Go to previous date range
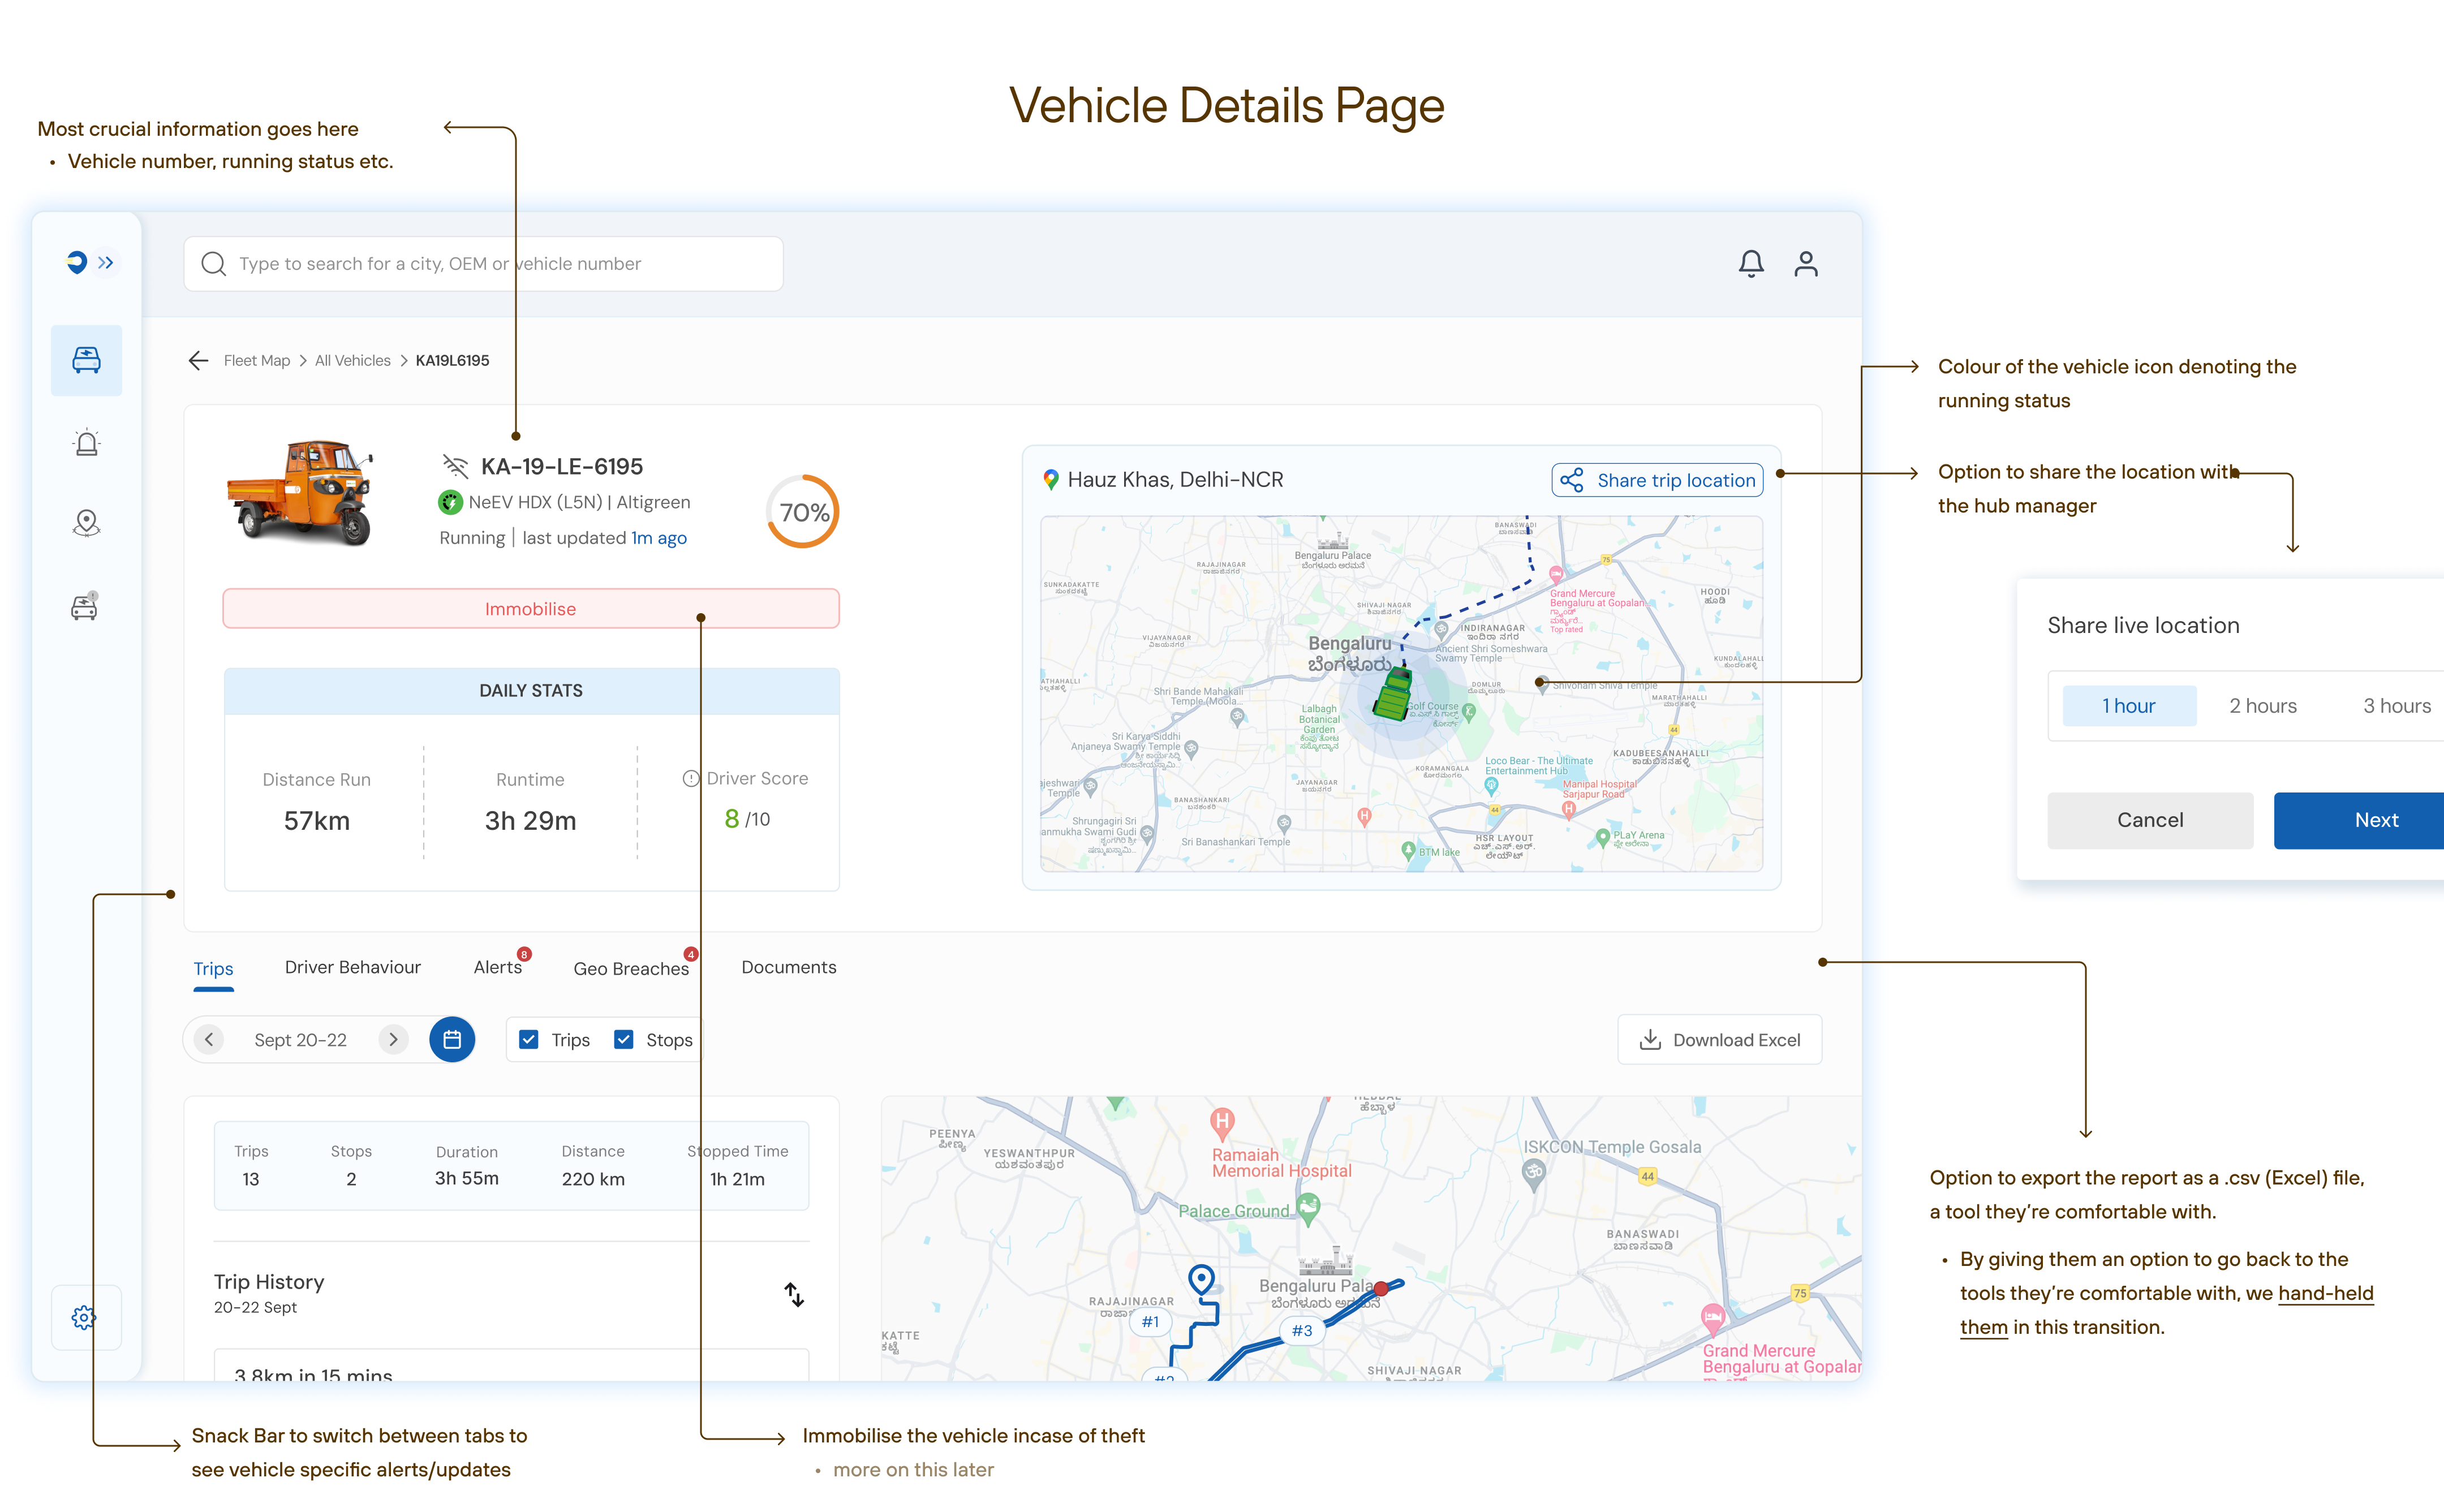2444x1512 pixels. point(209,1040)
